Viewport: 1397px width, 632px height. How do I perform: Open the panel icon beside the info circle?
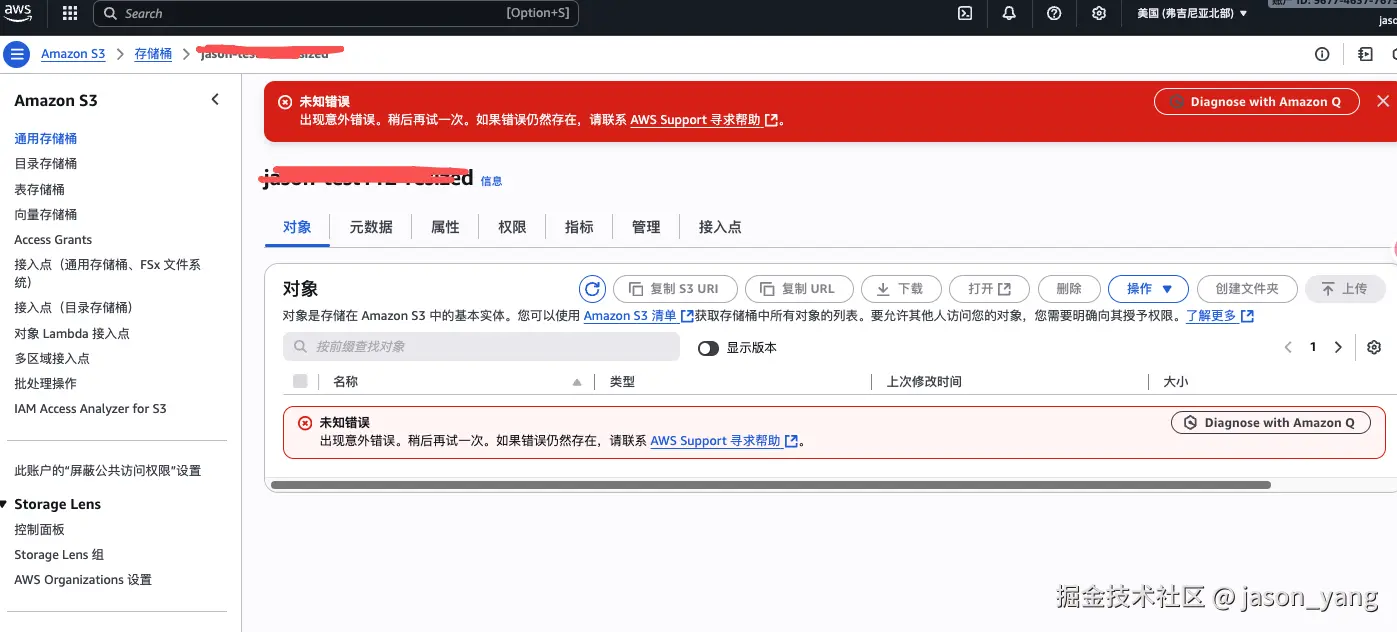[x=1365, y=54]
